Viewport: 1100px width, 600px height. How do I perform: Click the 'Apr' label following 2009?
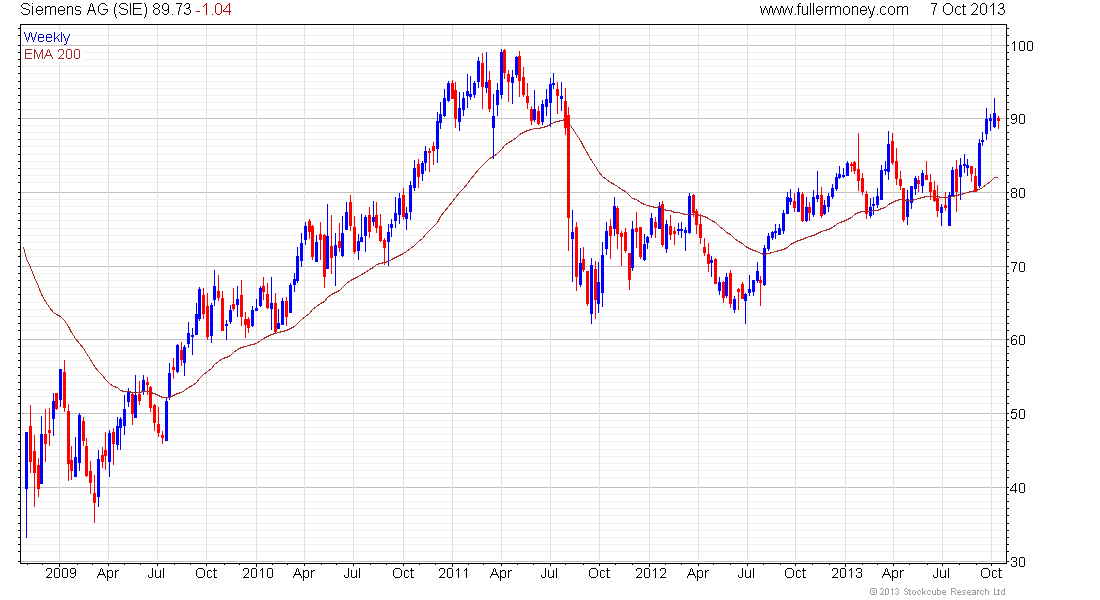point(107,573)
